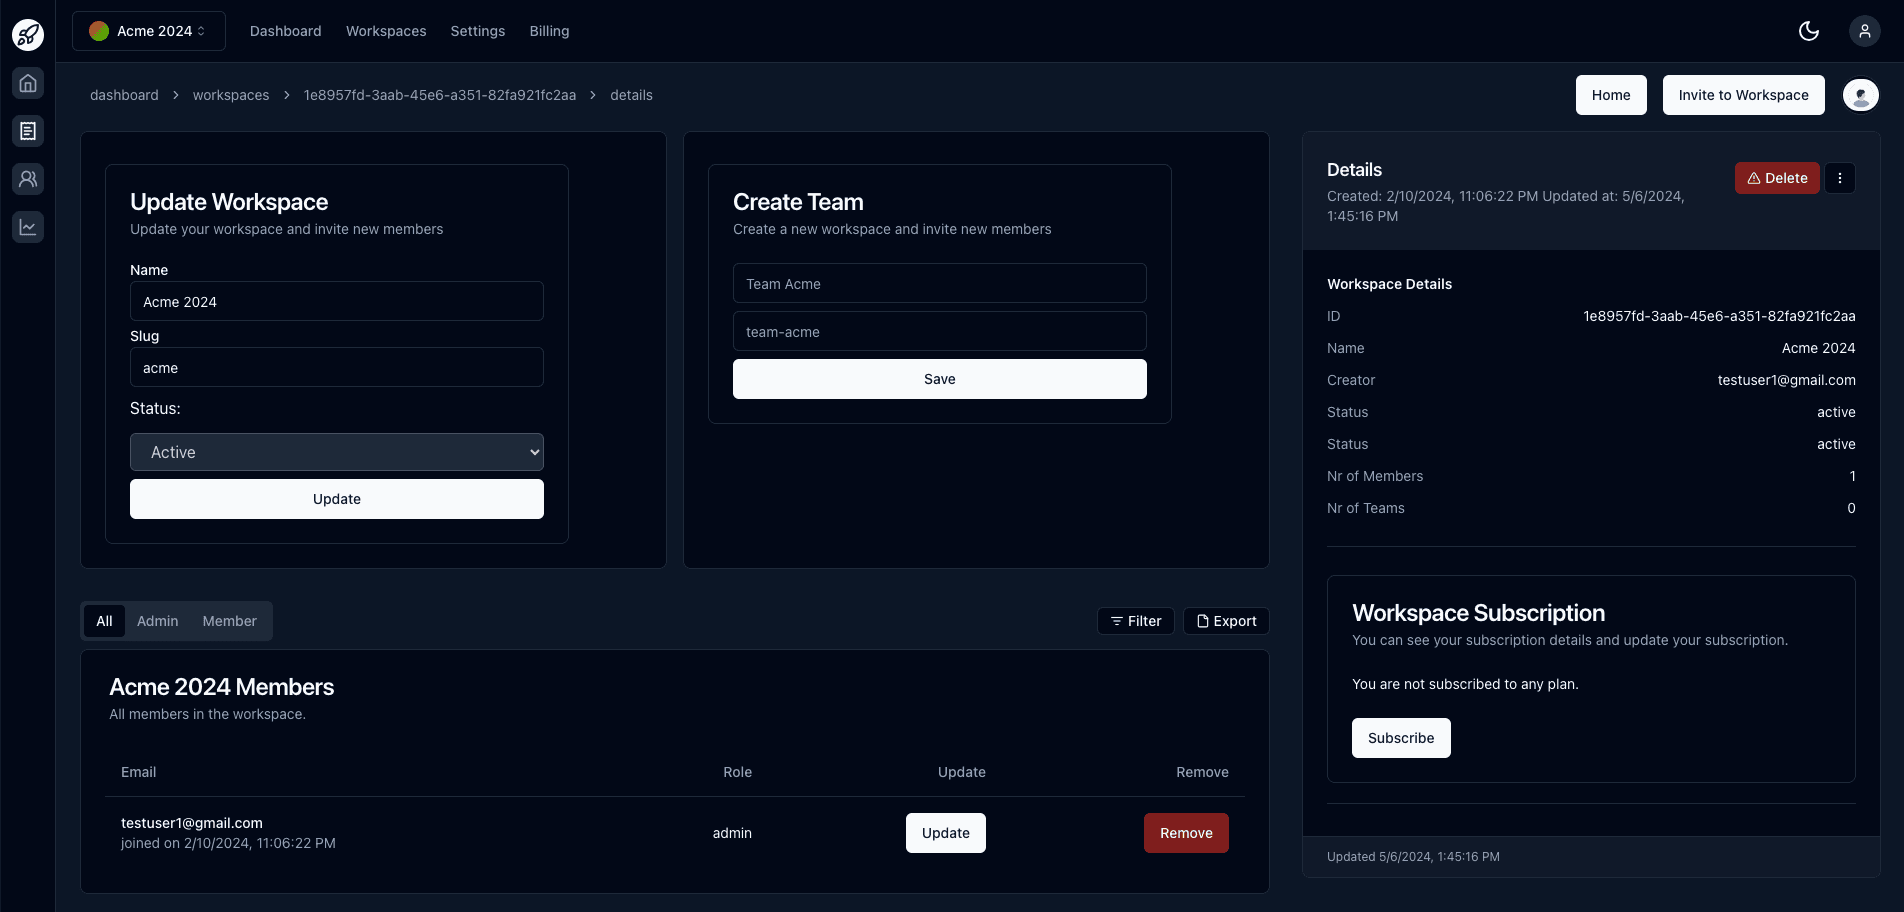Viewport: 1904px width, 912px height.
Task: Open the users sidebar icon
Action: [x=28, y=179]
